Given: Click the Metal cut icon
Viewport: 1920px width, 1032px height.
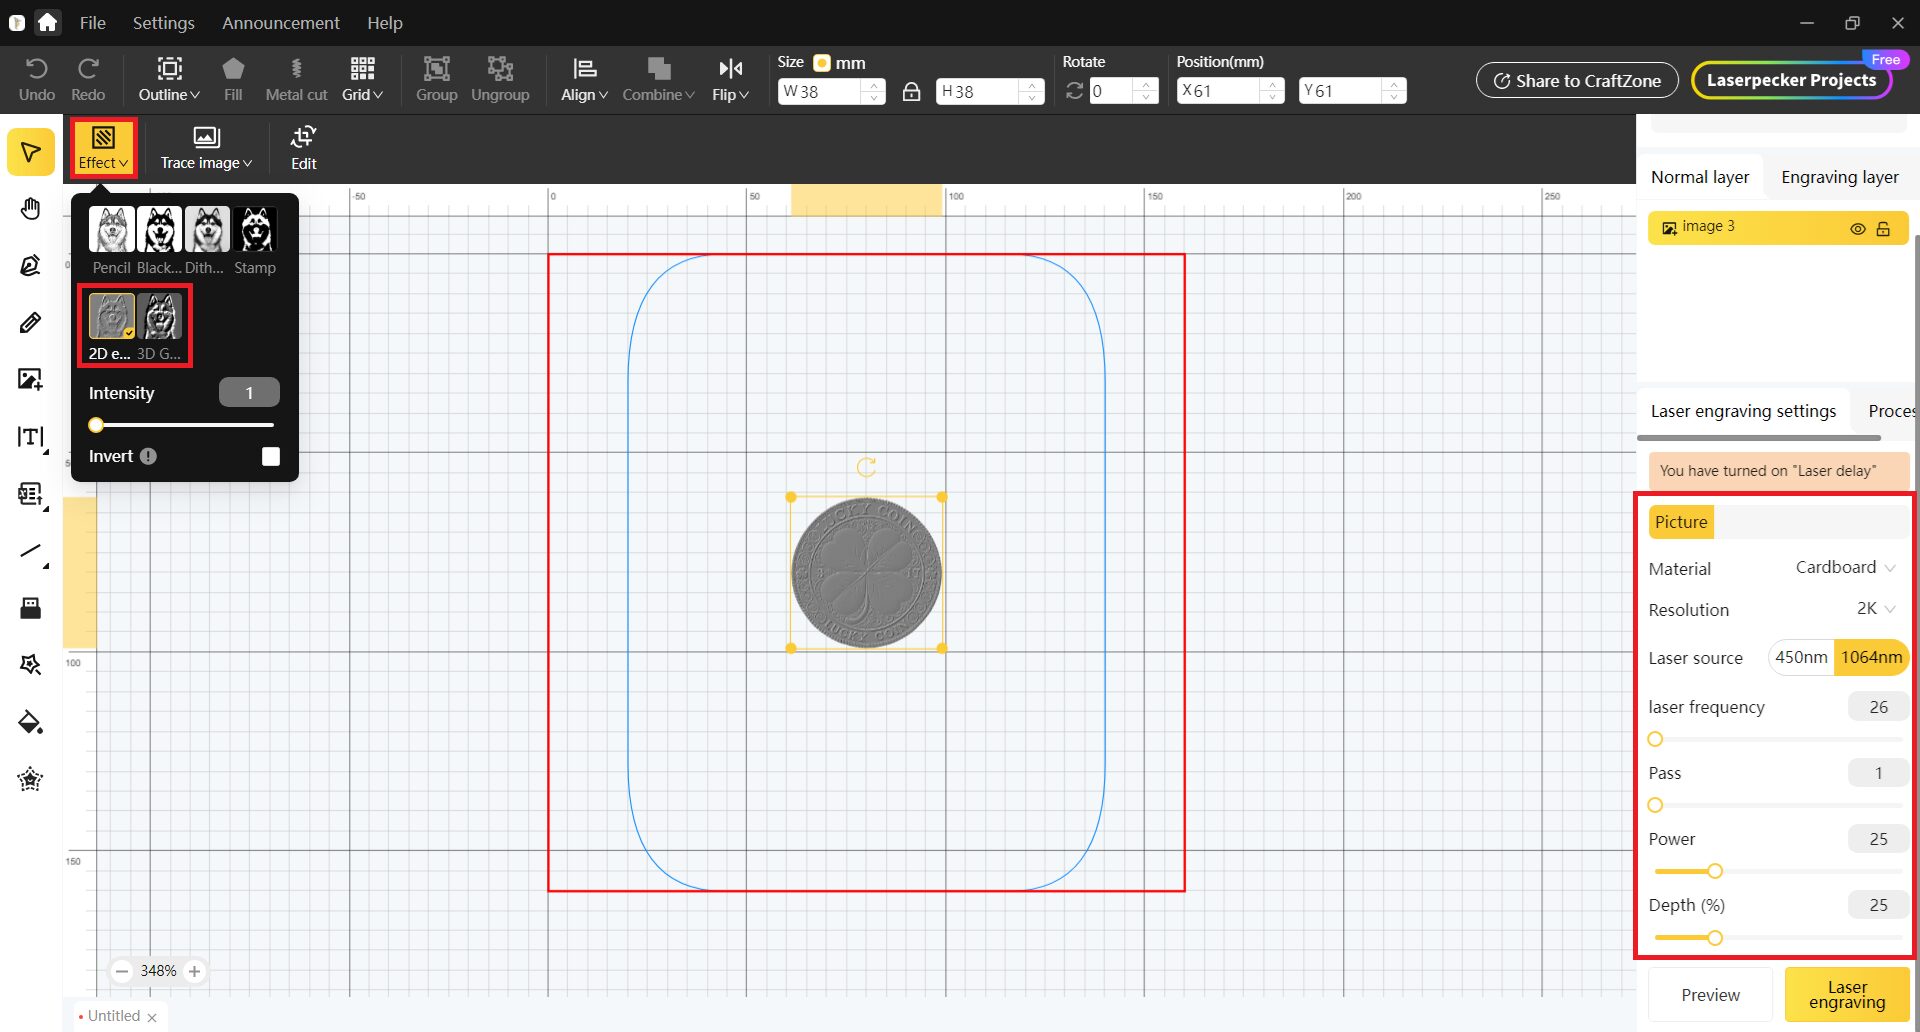Looking at the screenshot, I should tap(296, 69).
